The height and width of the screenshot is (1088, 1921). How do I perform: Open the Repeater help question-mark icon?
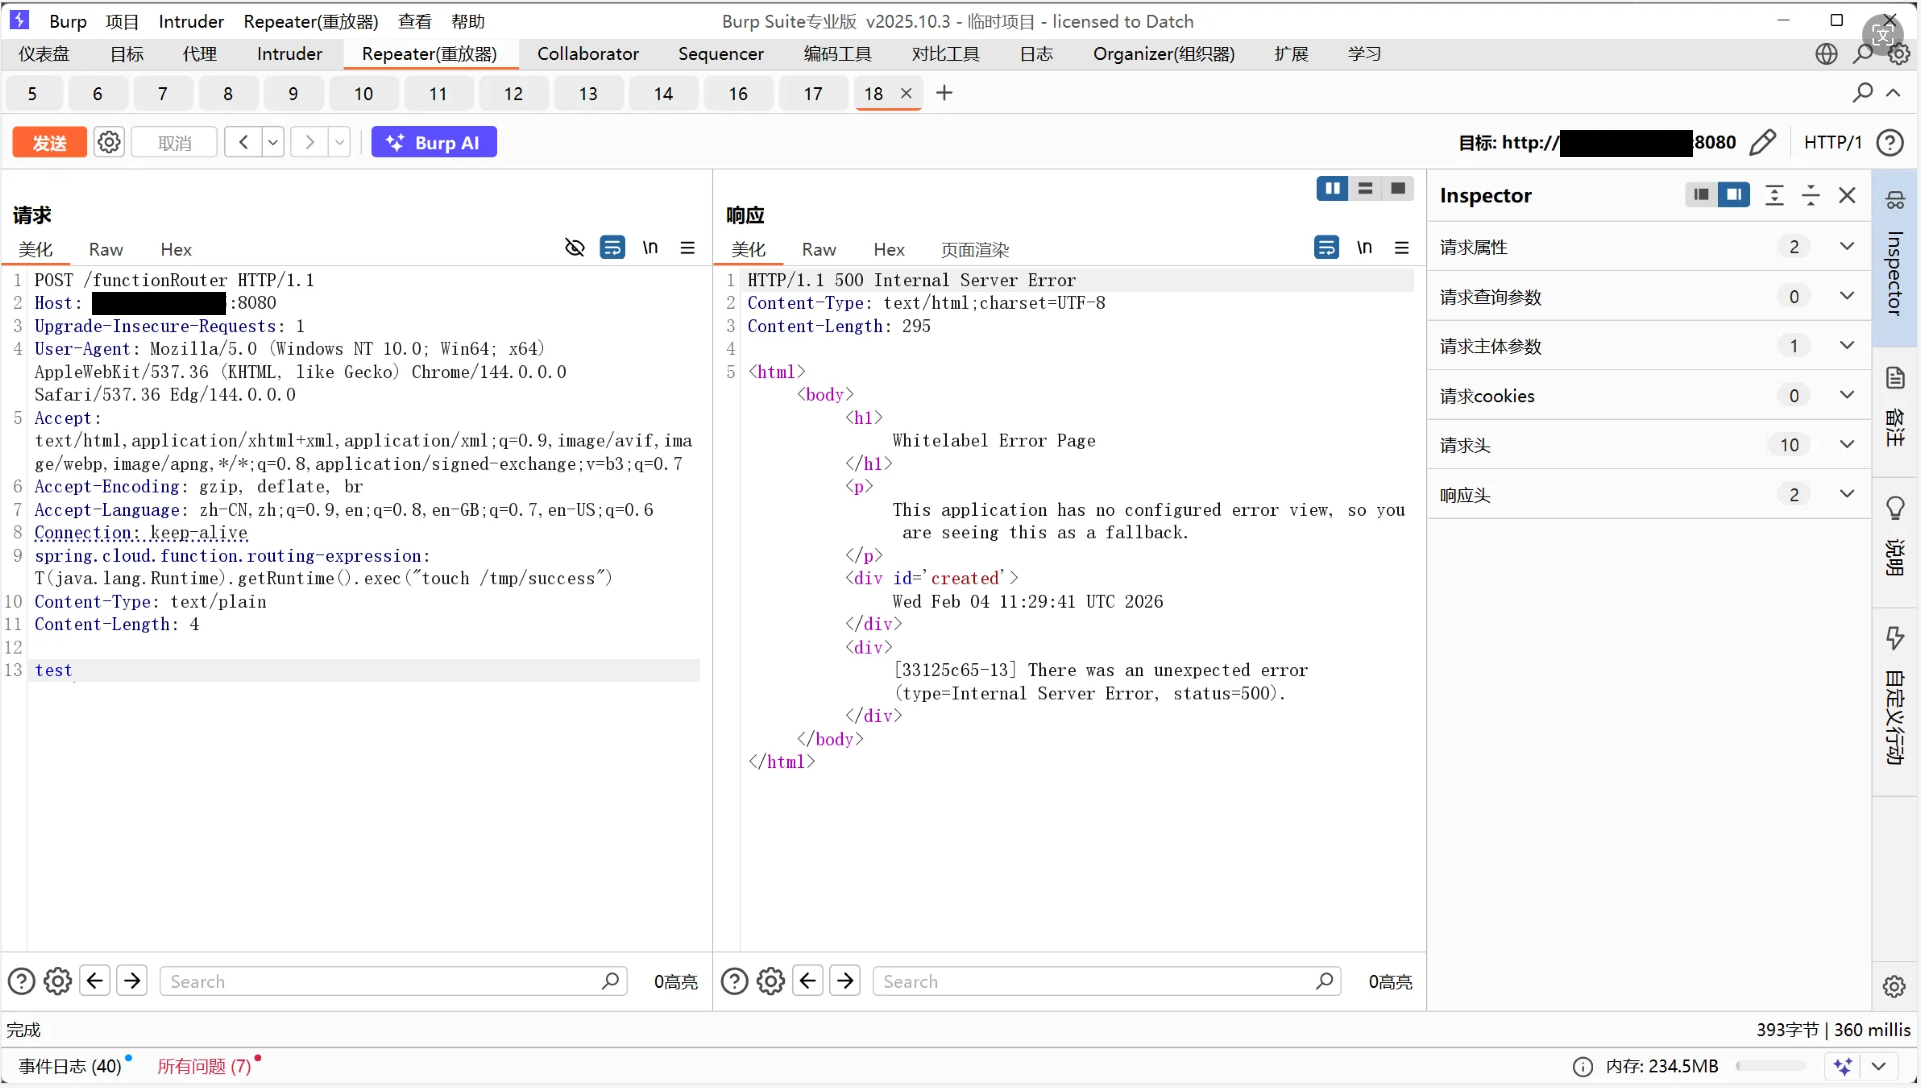pos(1890,142)
